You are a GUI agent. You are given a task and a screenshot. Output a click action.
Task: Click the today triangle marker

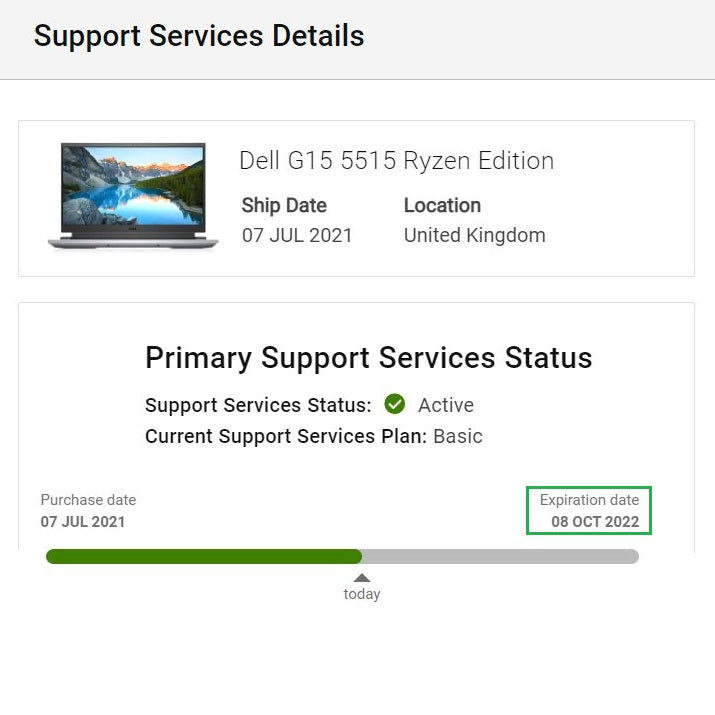pyautogui.click(x=362, y=578)
